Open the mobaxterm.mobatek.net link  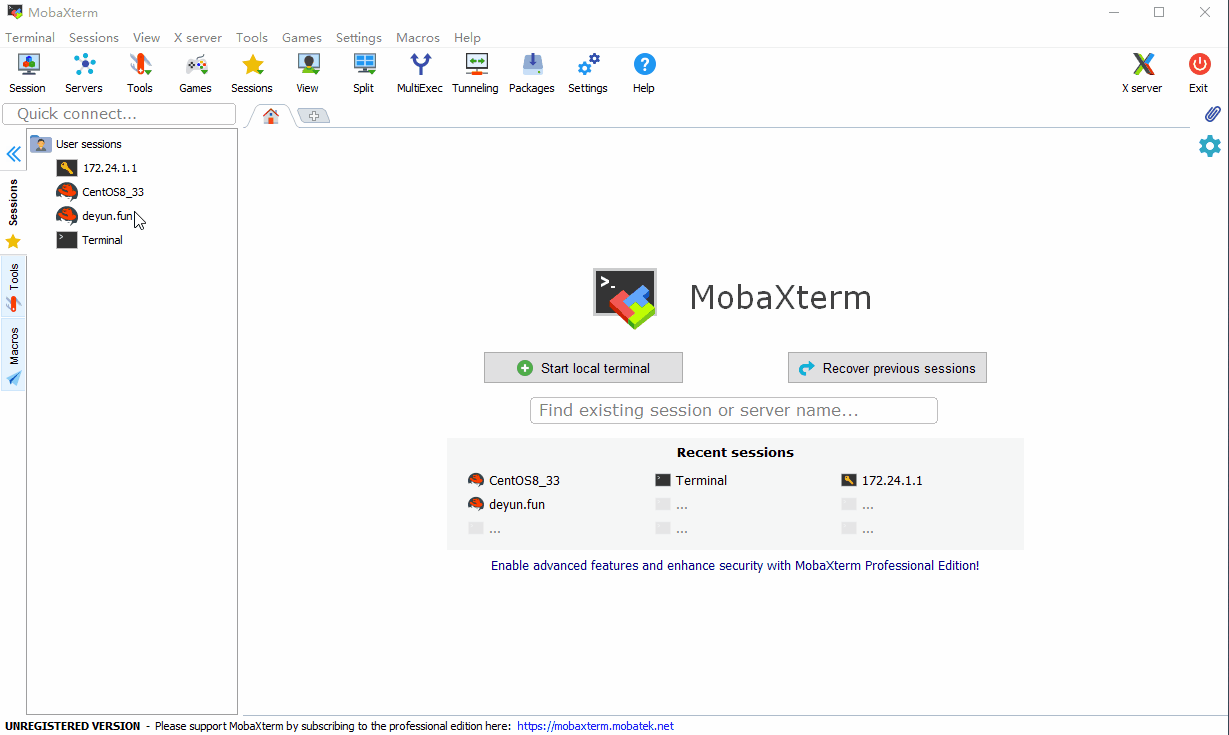tap(596, 726)
